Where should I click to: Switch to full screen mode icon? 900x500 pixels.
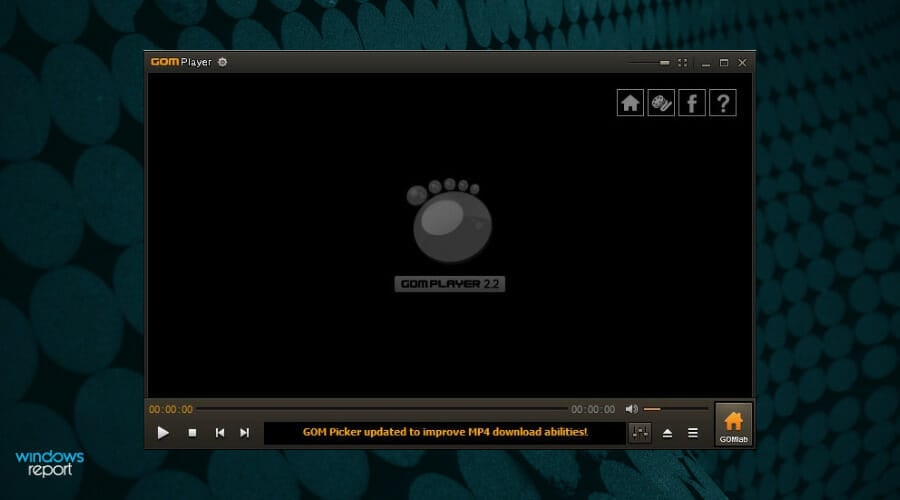pos(682,62)
